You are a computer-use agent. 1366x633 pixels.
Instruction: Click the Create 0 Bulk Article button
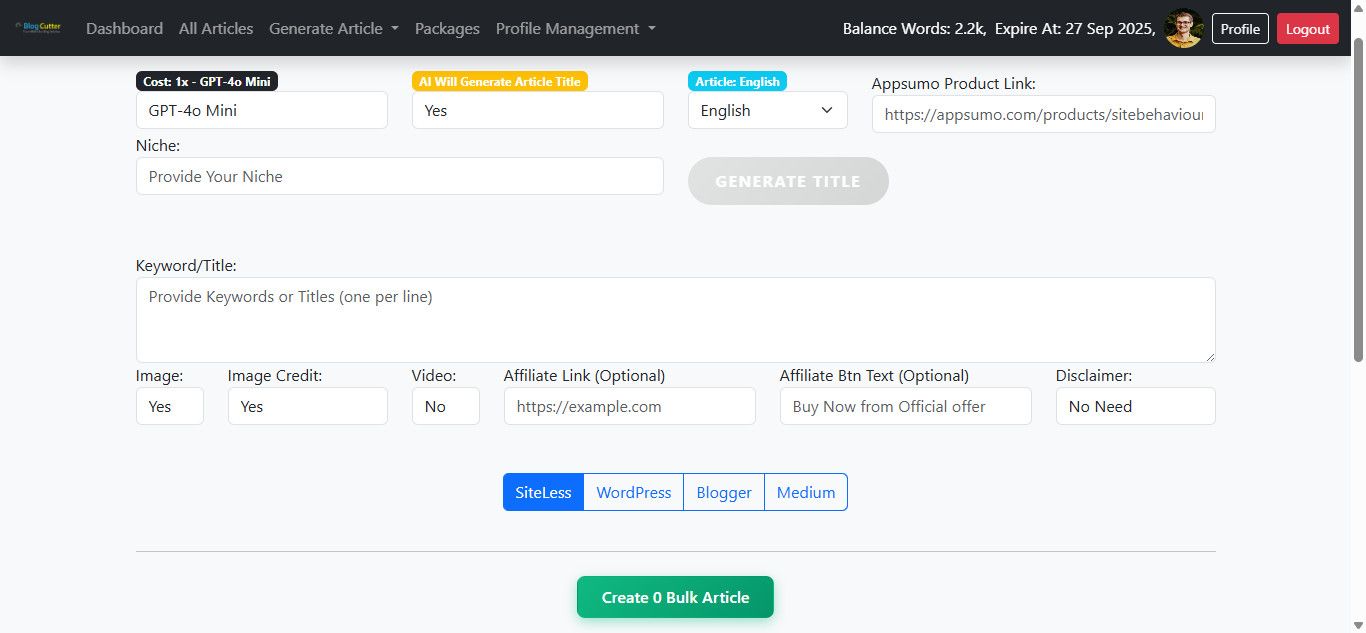point(675,597)
